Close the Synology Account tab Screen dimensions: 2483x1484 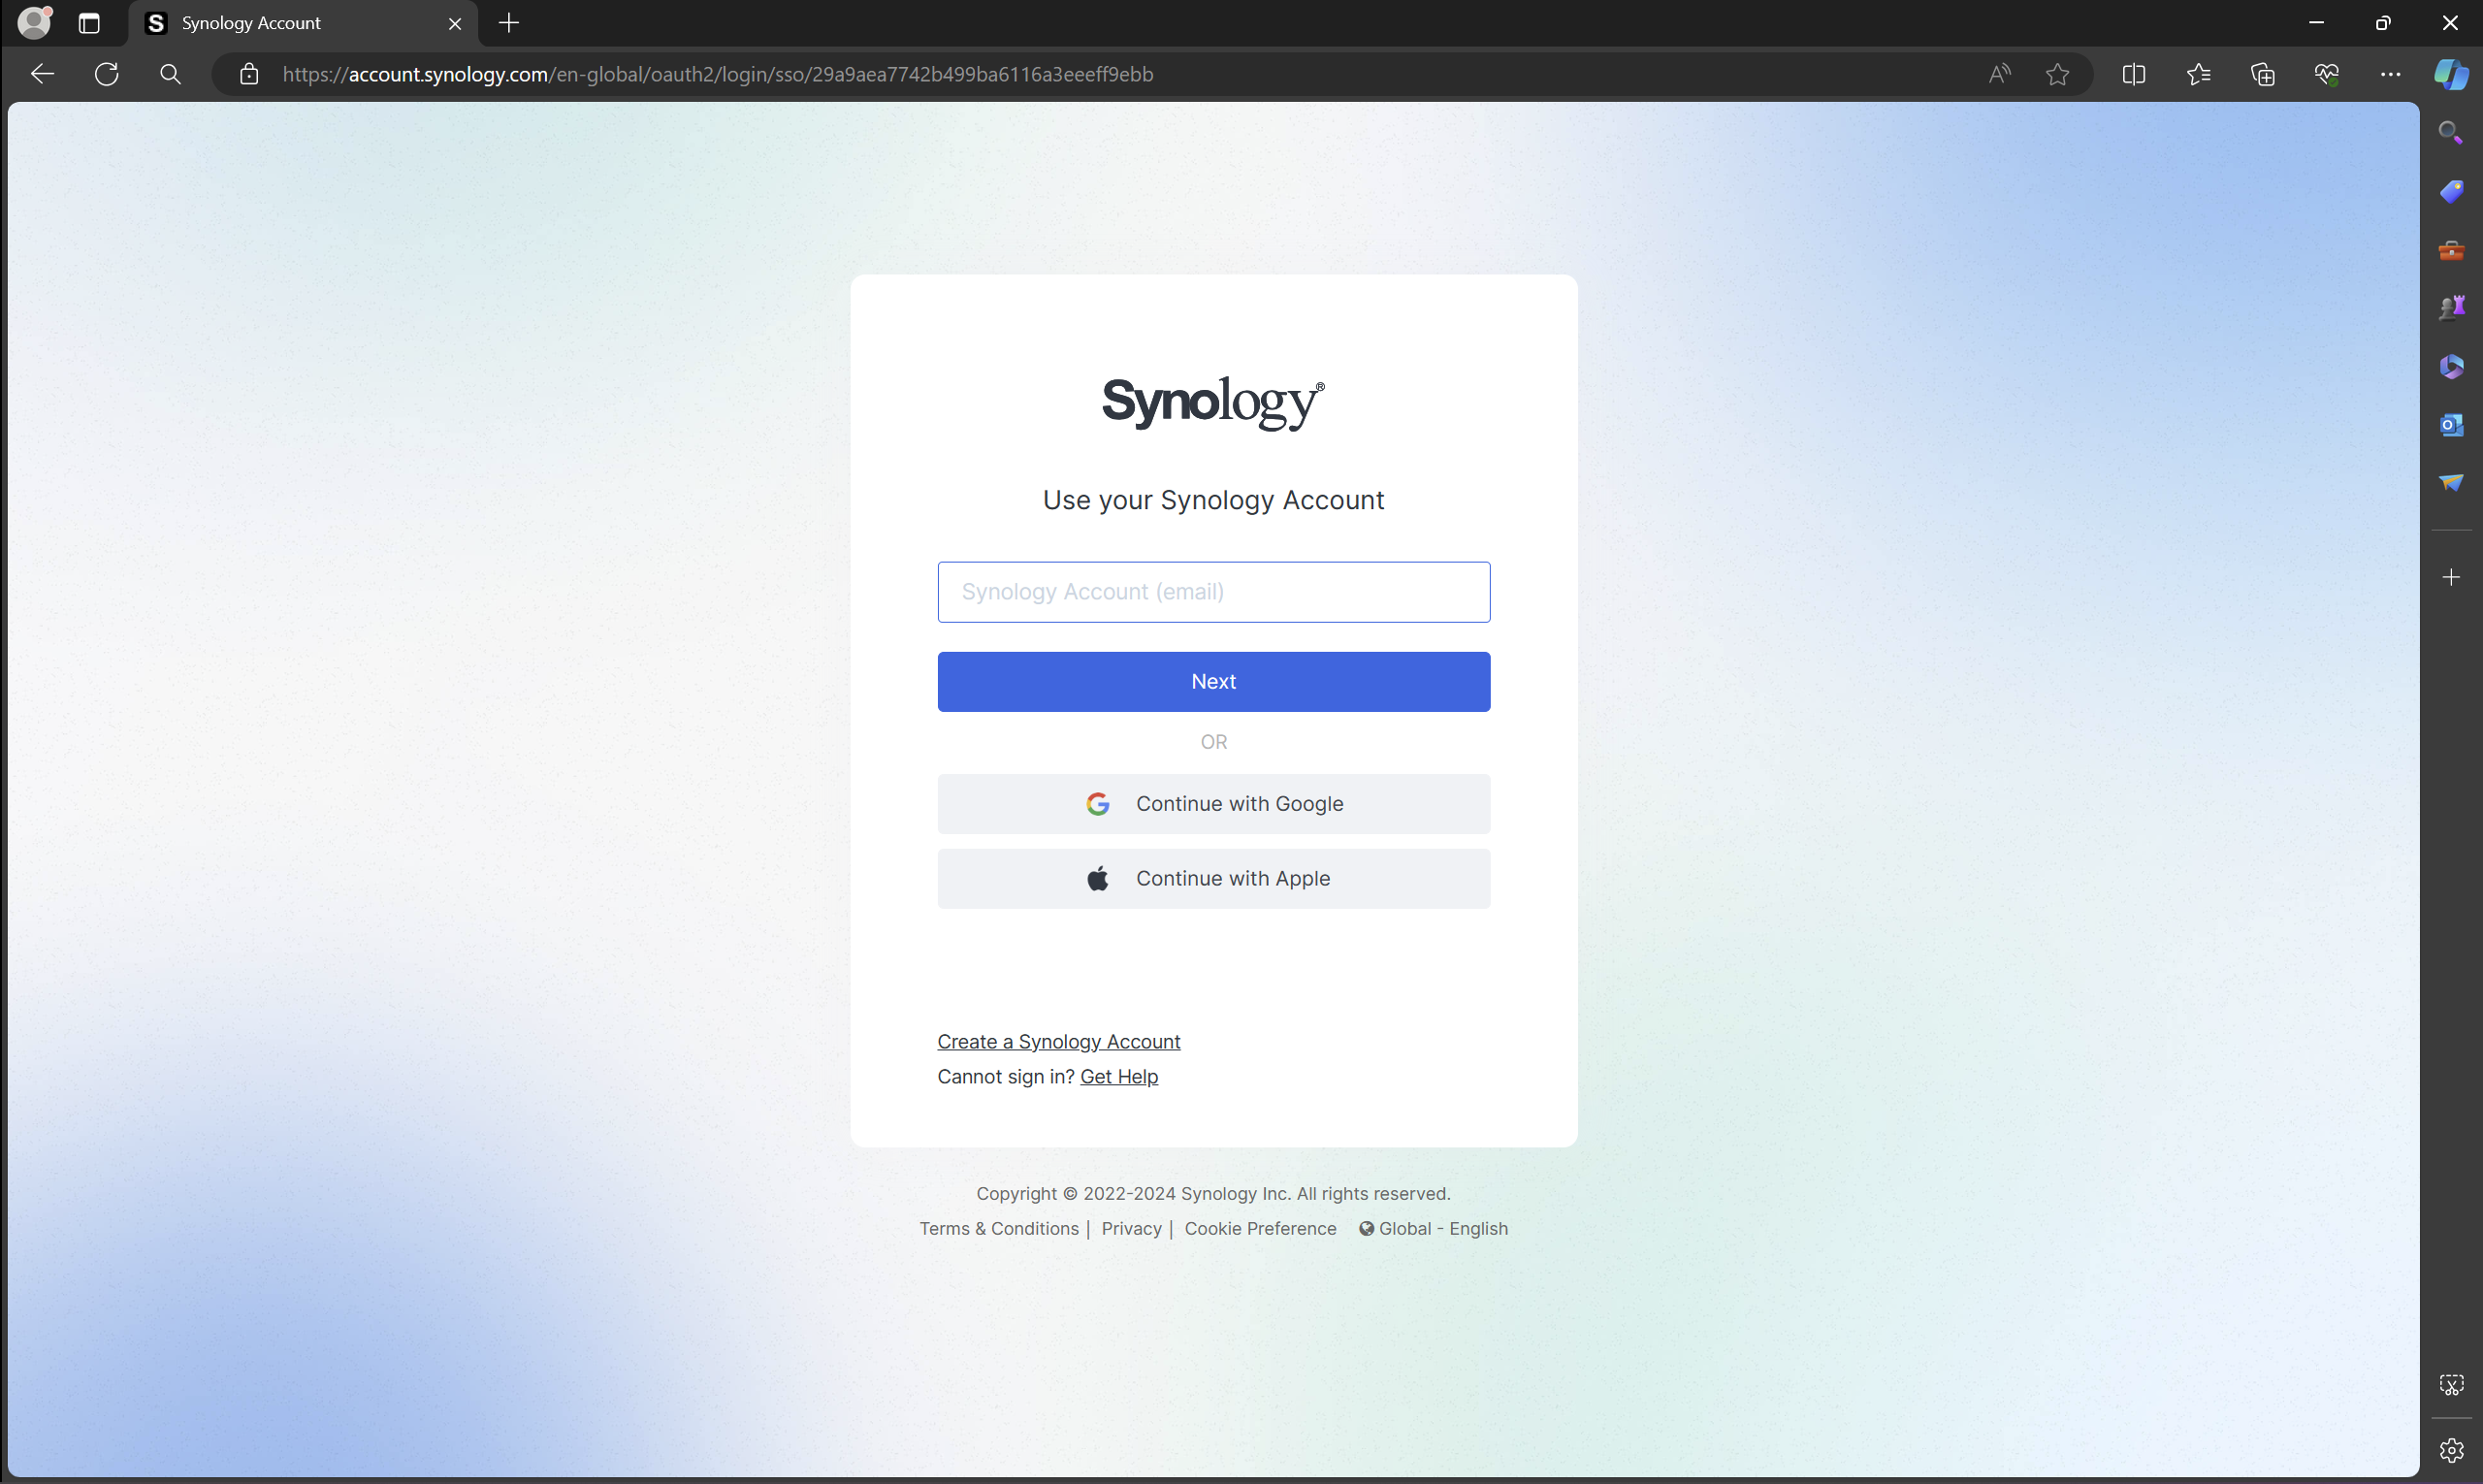click(455, 23)
